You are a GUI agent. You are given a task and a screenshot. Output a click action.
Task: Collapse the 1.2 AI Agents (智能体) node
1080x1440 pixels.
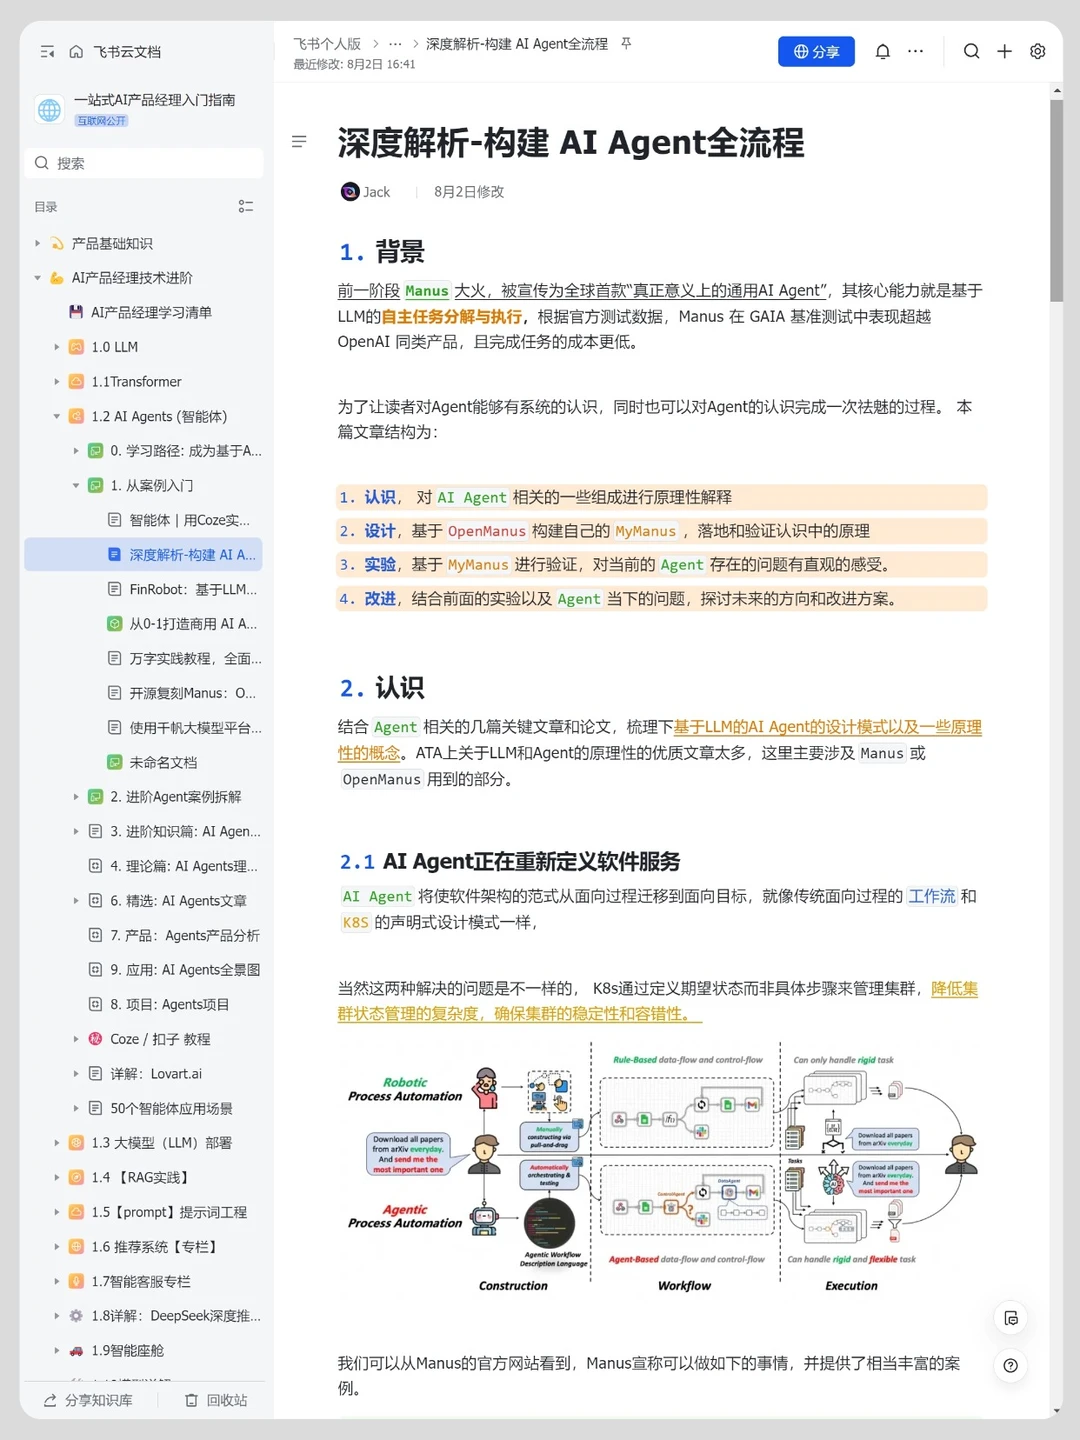click(x=57, y=416)
